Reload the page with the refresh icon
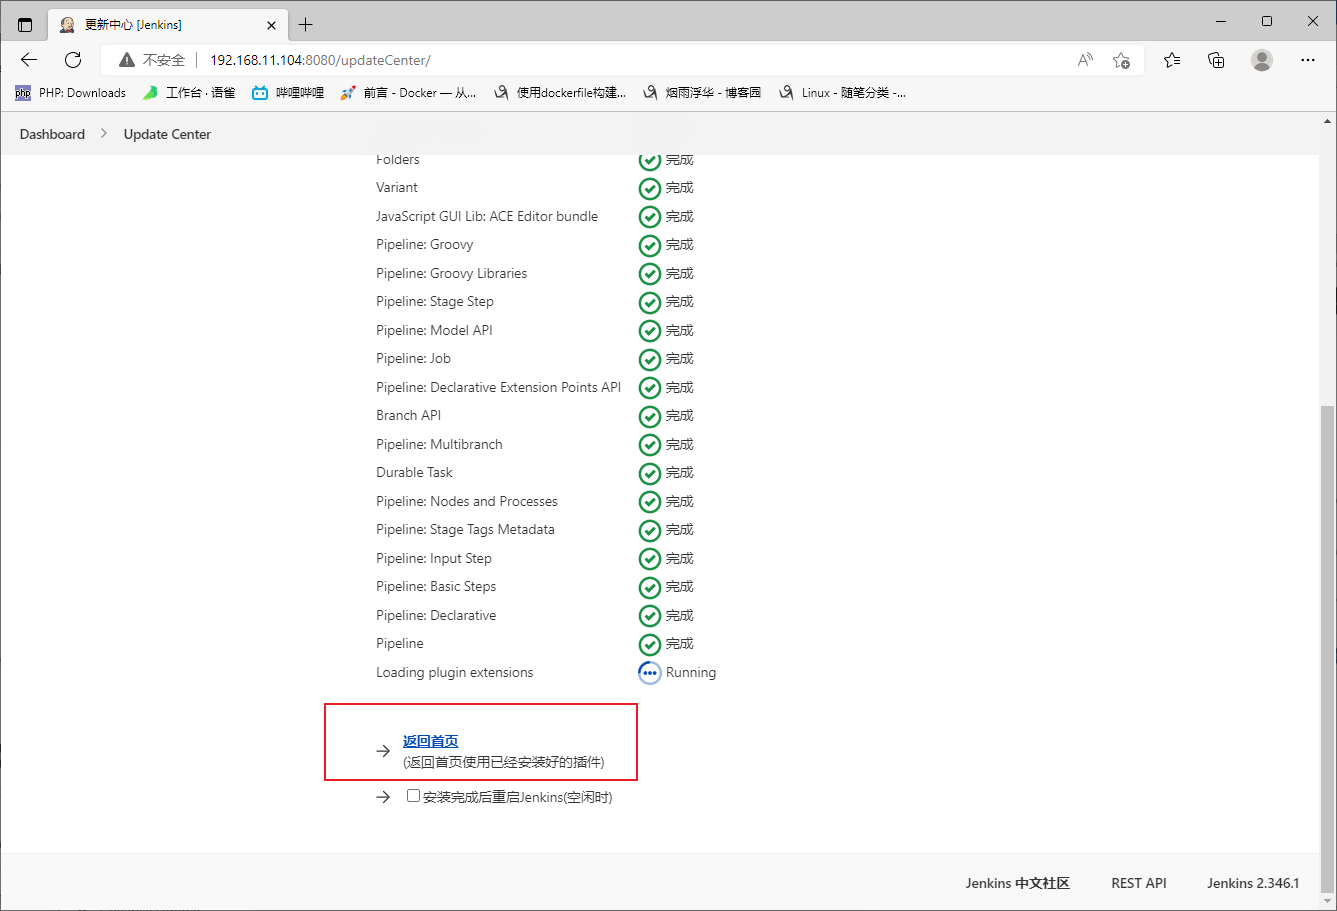1337x911 pixels. [x=73, y=60]
